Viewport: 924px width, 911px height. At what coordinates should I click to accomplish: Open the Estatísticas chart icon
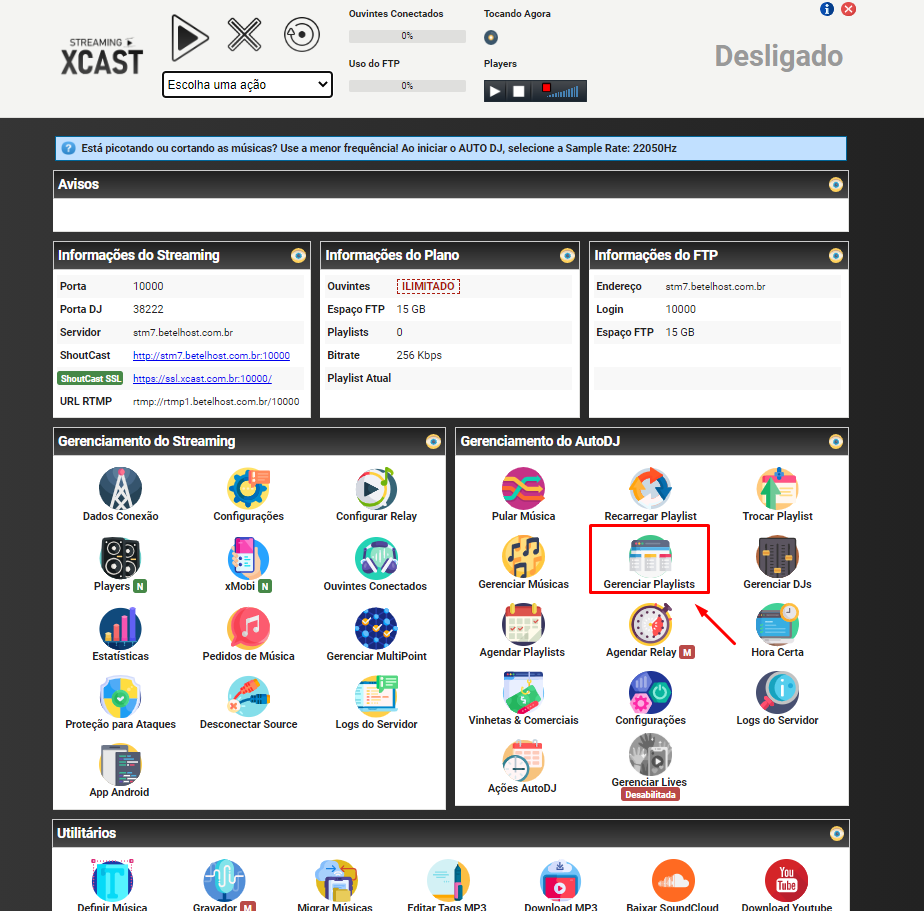point(120,630)
